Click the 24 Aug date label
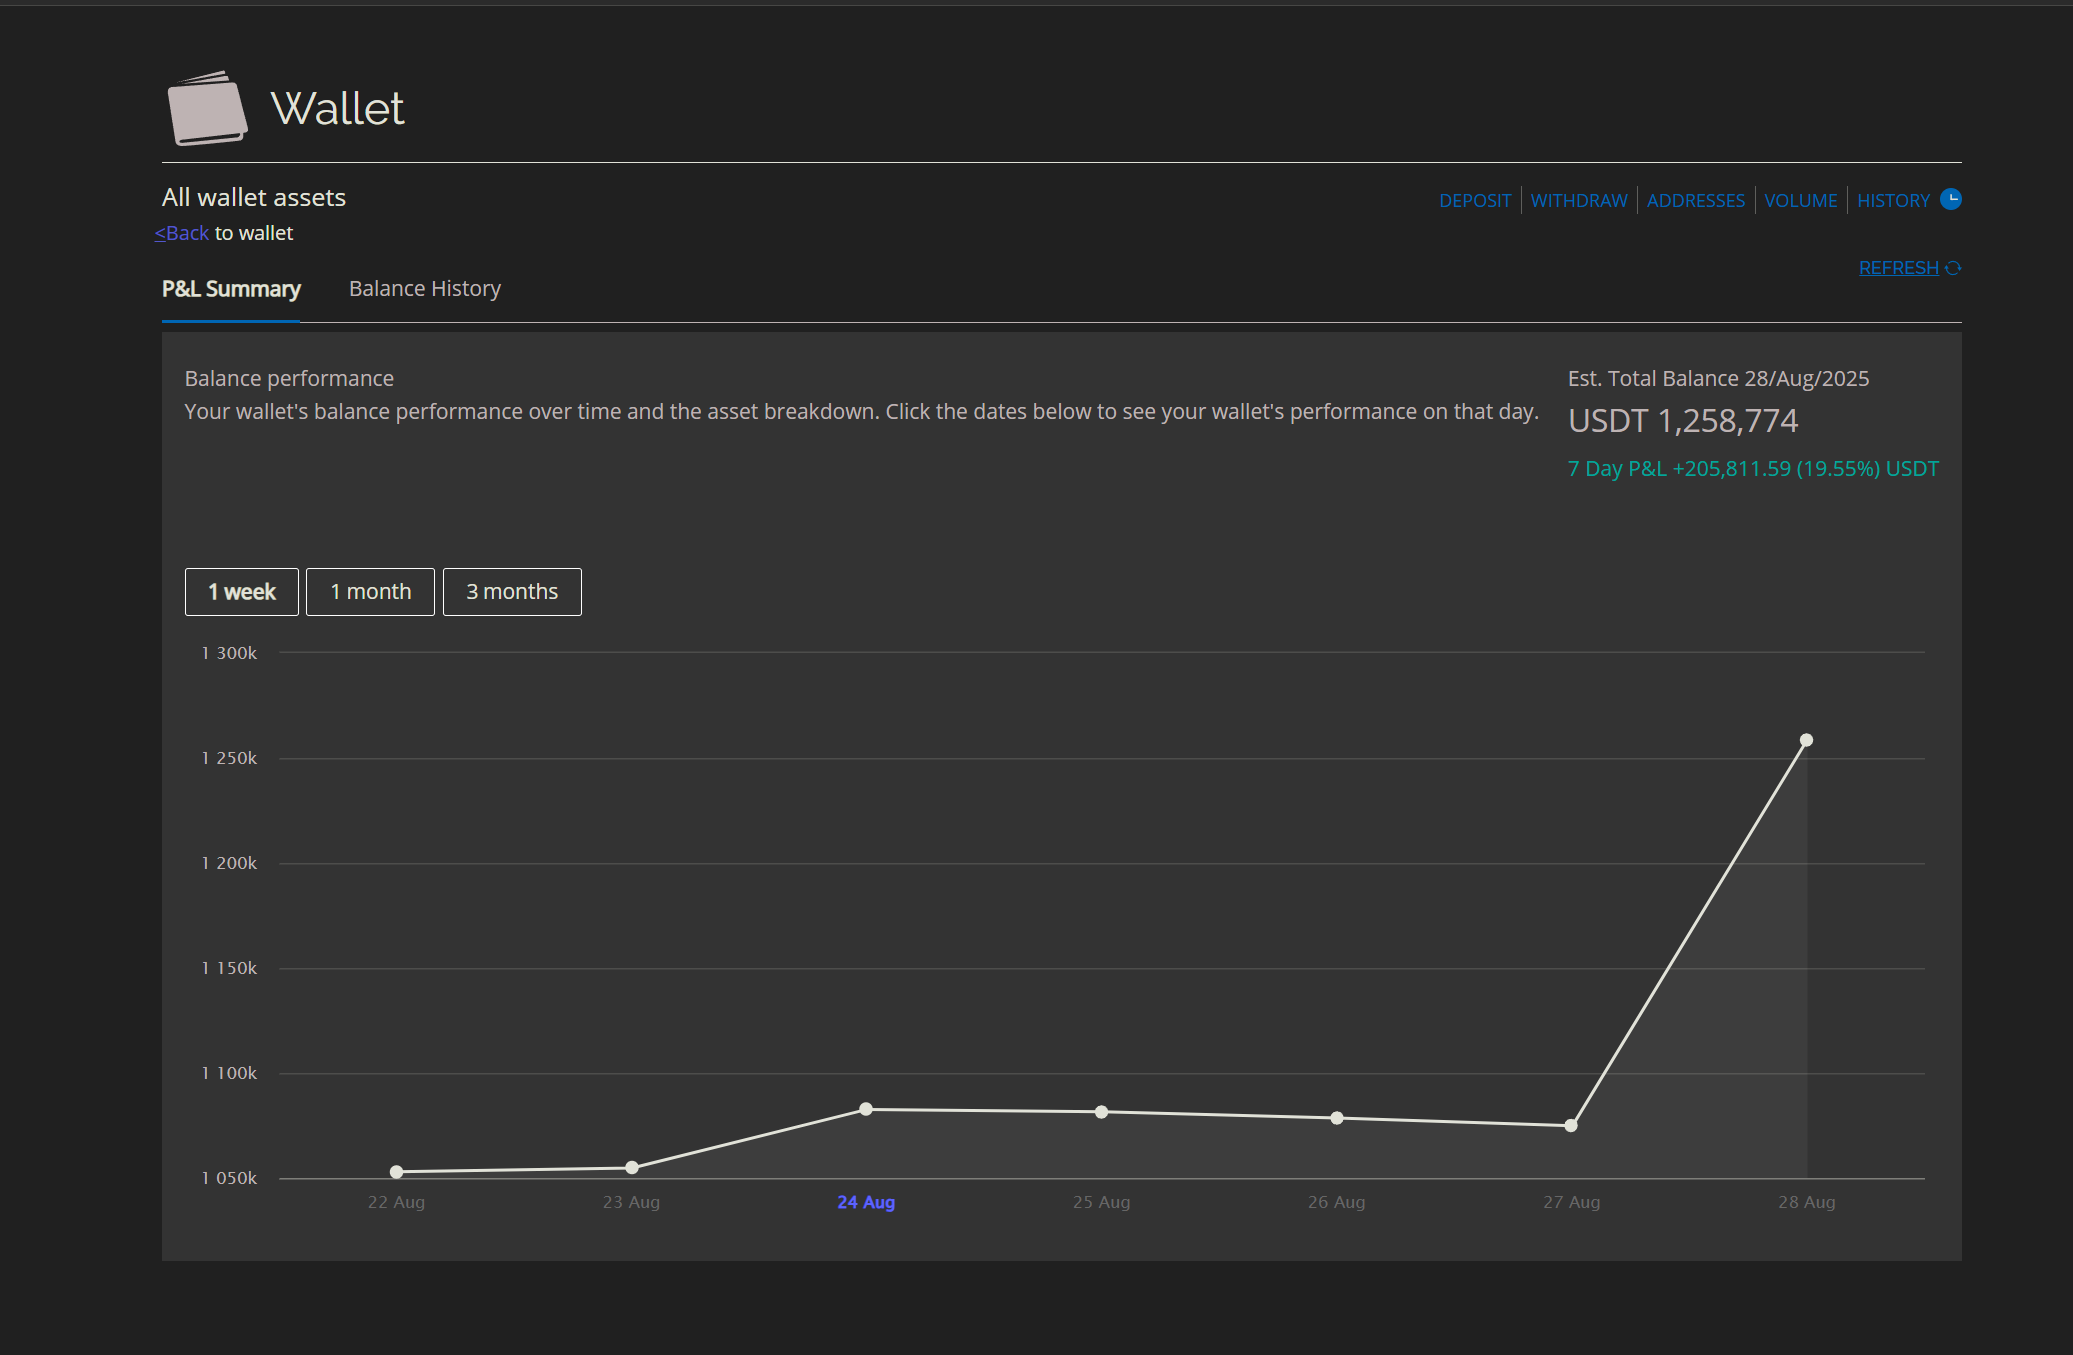2073x1355 pixels. [865, 1202]
